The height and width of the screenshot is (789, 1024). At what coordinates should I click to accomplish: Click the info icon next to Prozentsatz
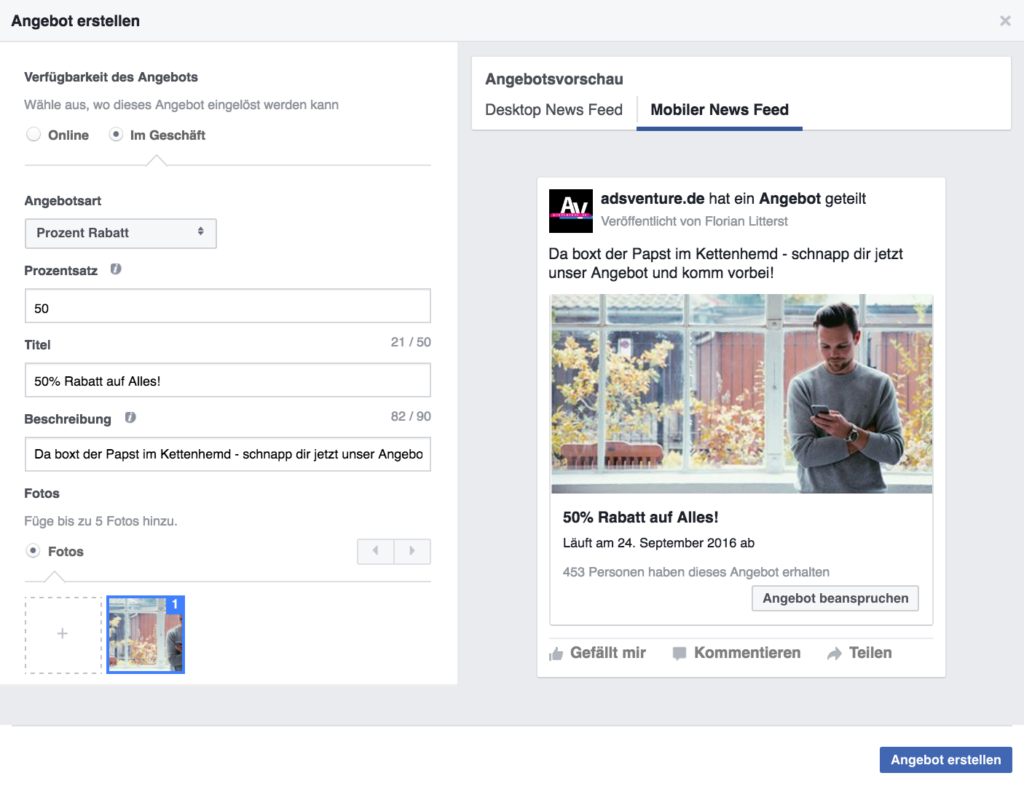[116, 270]
